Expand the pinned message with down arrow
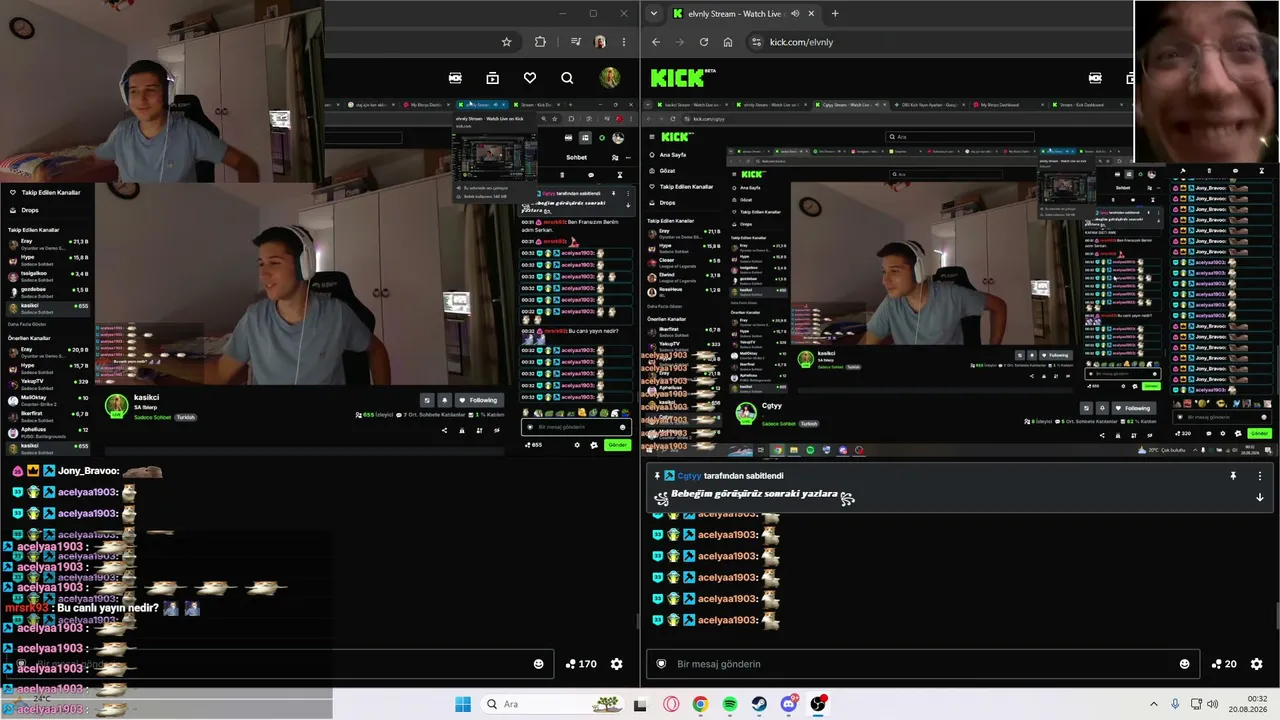This screenshot has height=720, width=1280. [1259, 497]
